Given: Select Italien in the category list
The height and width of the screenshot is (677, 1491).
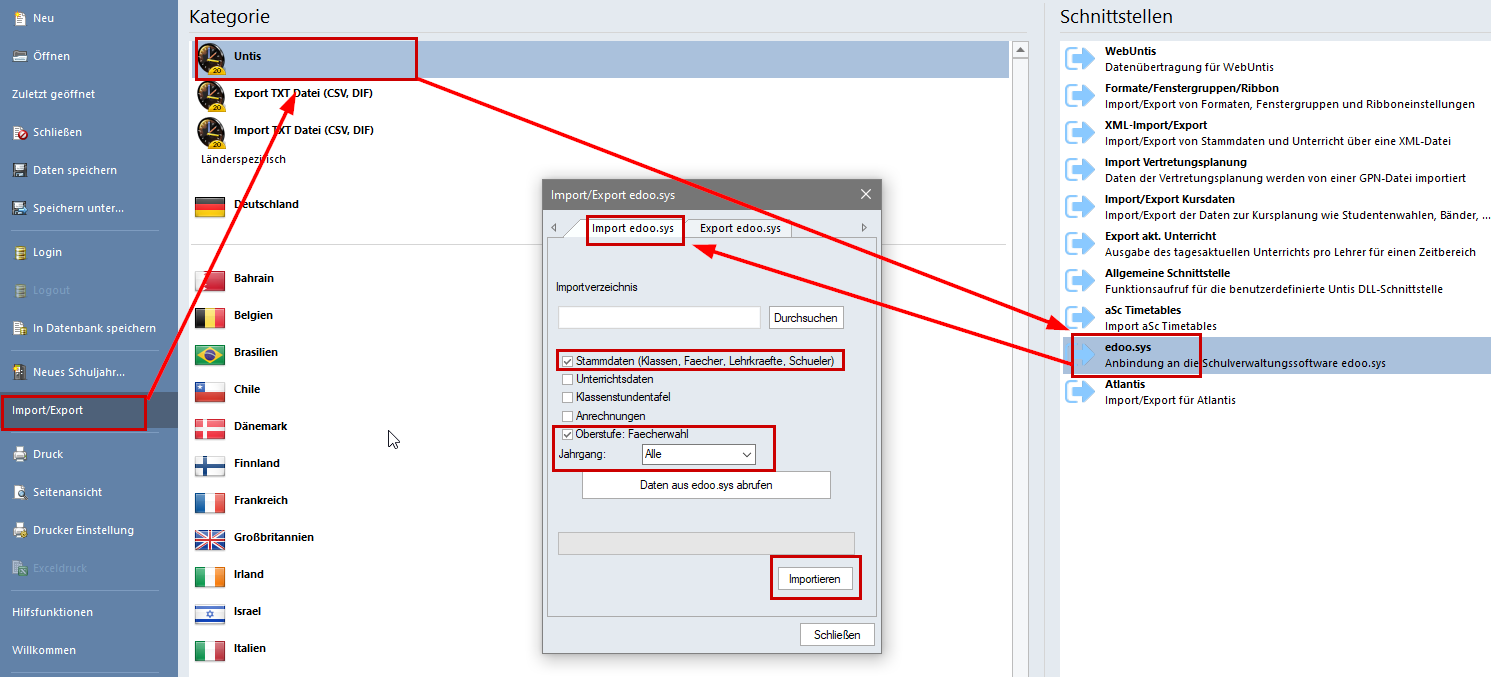Looking at the screenshot, I should (600, 651).
